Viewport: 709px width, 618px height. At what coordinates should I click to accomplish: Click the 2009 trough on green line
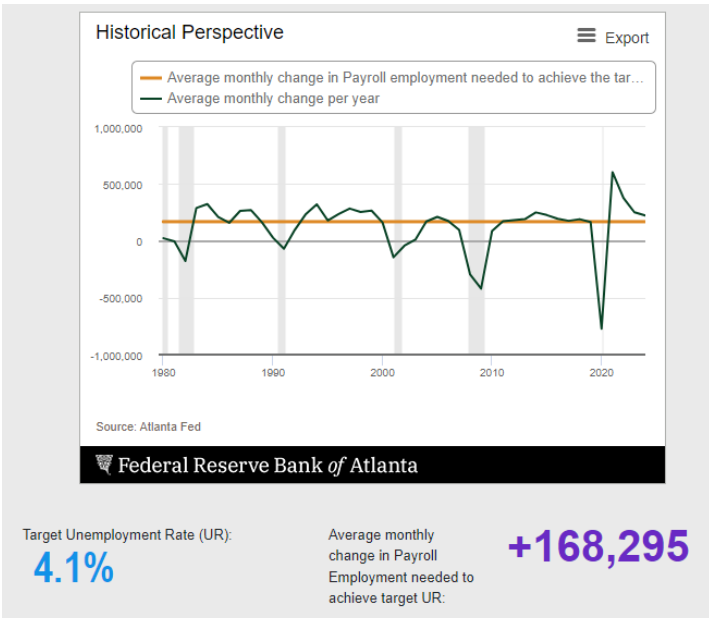[x=481, y=288]
